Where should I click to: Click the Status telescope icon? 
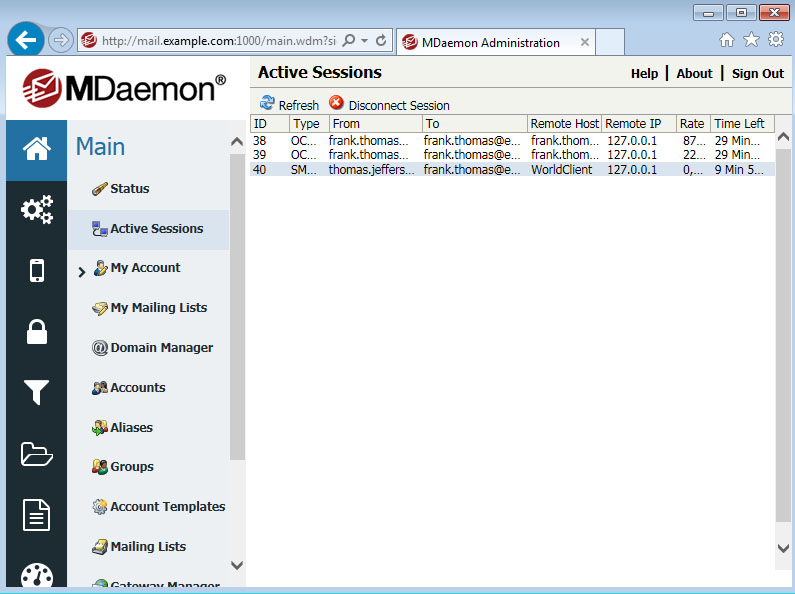click(99, 189)
